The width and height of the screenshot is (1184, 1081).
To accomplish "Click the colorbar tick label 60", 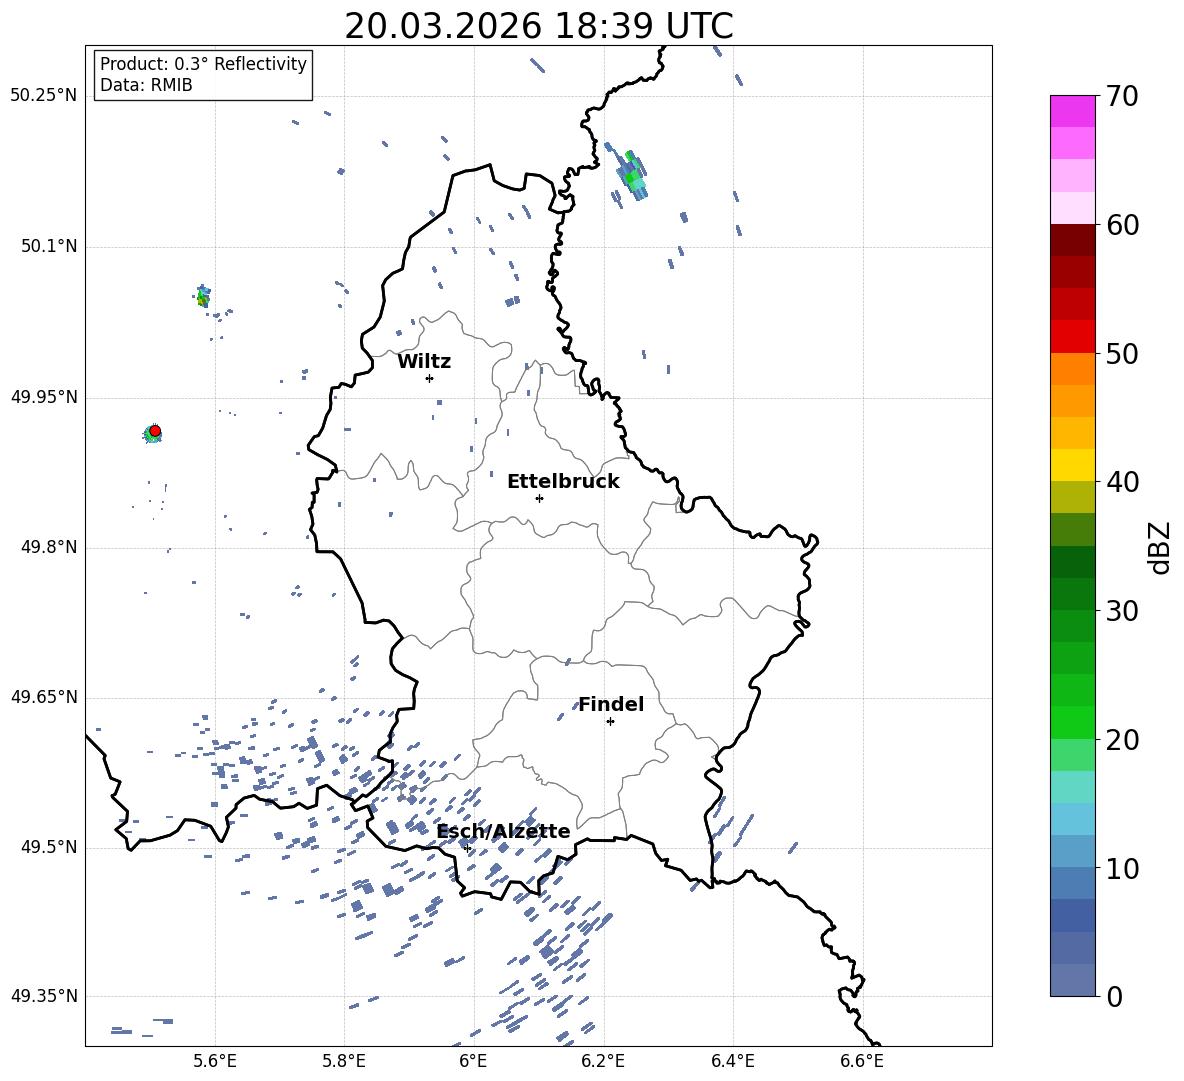I will (1123, 225).
